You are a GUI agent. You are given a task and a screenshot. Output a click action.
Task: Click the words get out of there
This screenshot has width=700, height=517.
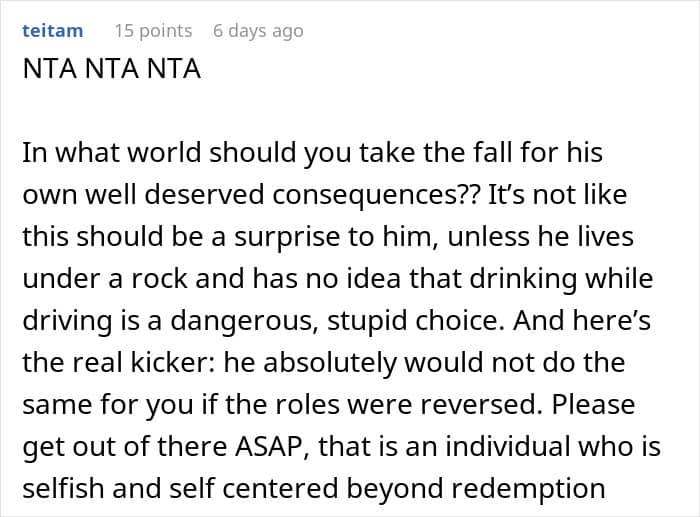click(x=125, y=447)
